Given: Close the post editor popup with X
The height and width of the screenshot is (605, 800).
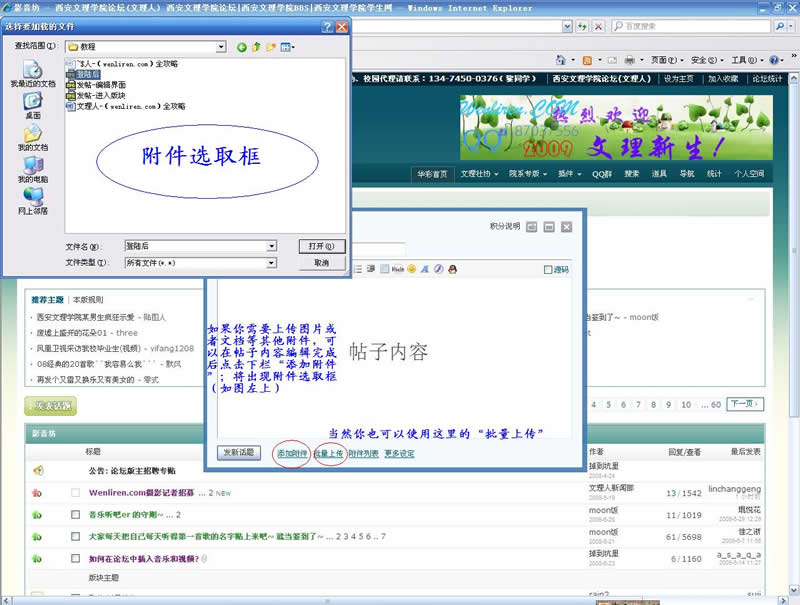Looking at the screenshot, I should coord(566,227).
